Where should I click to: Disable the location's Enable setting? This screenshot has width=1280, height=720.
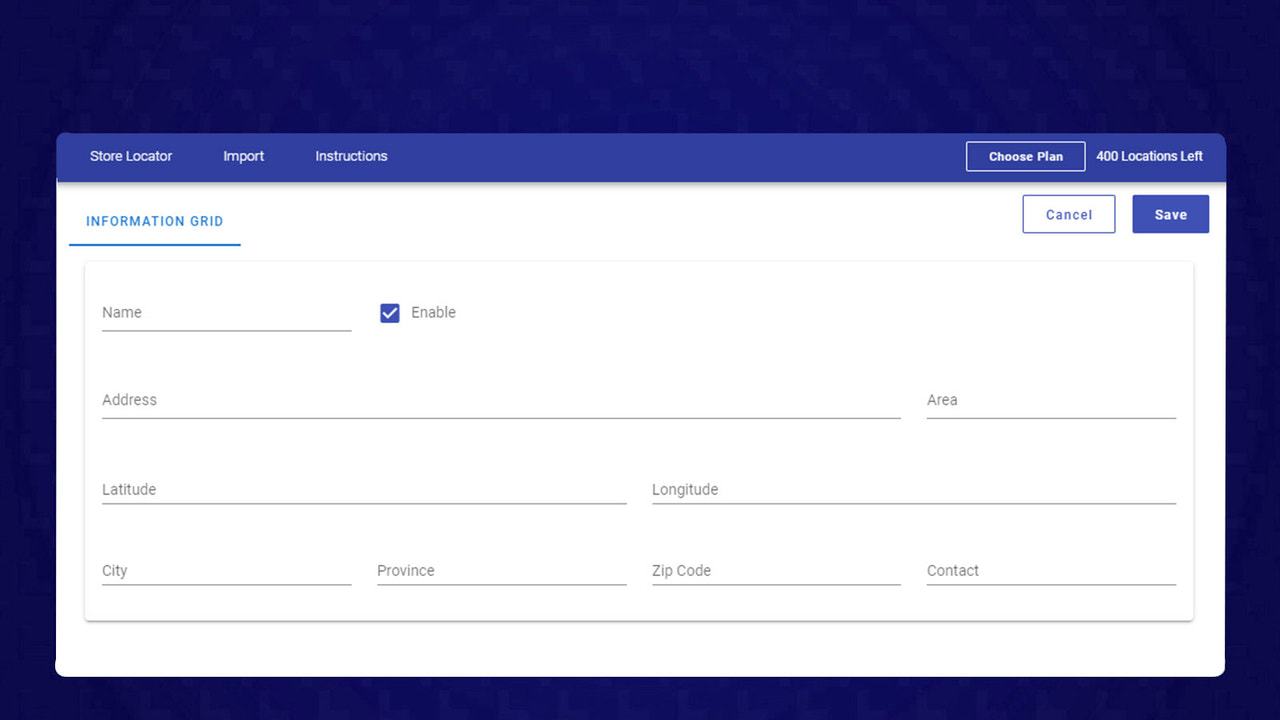389,312
